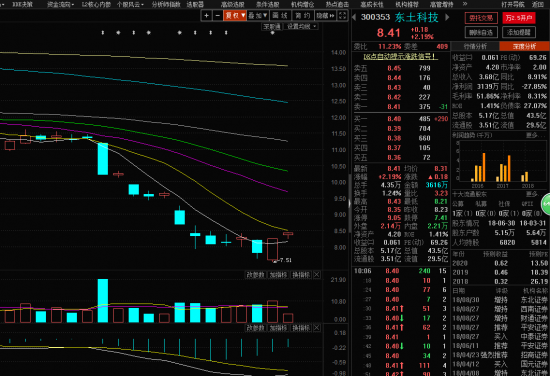The height and width of the screenshot is (376, 550).
Task: Zoom out the chart using minus icon
Action: tap(217, 15)
